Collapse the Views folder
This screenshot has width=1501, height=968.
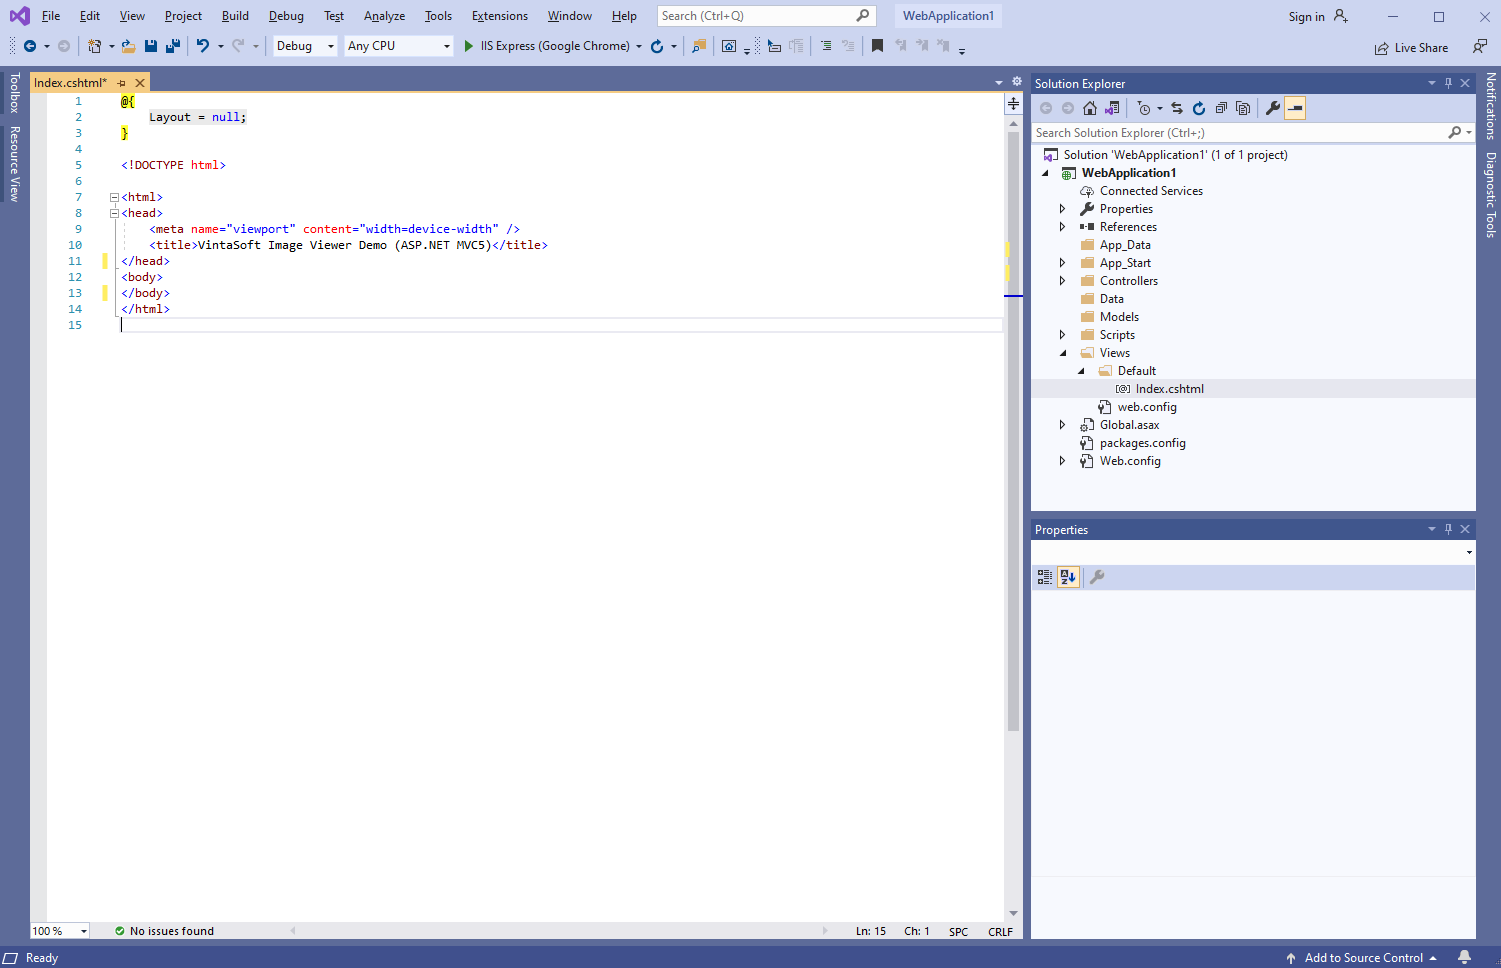[x=1062, y=353]
